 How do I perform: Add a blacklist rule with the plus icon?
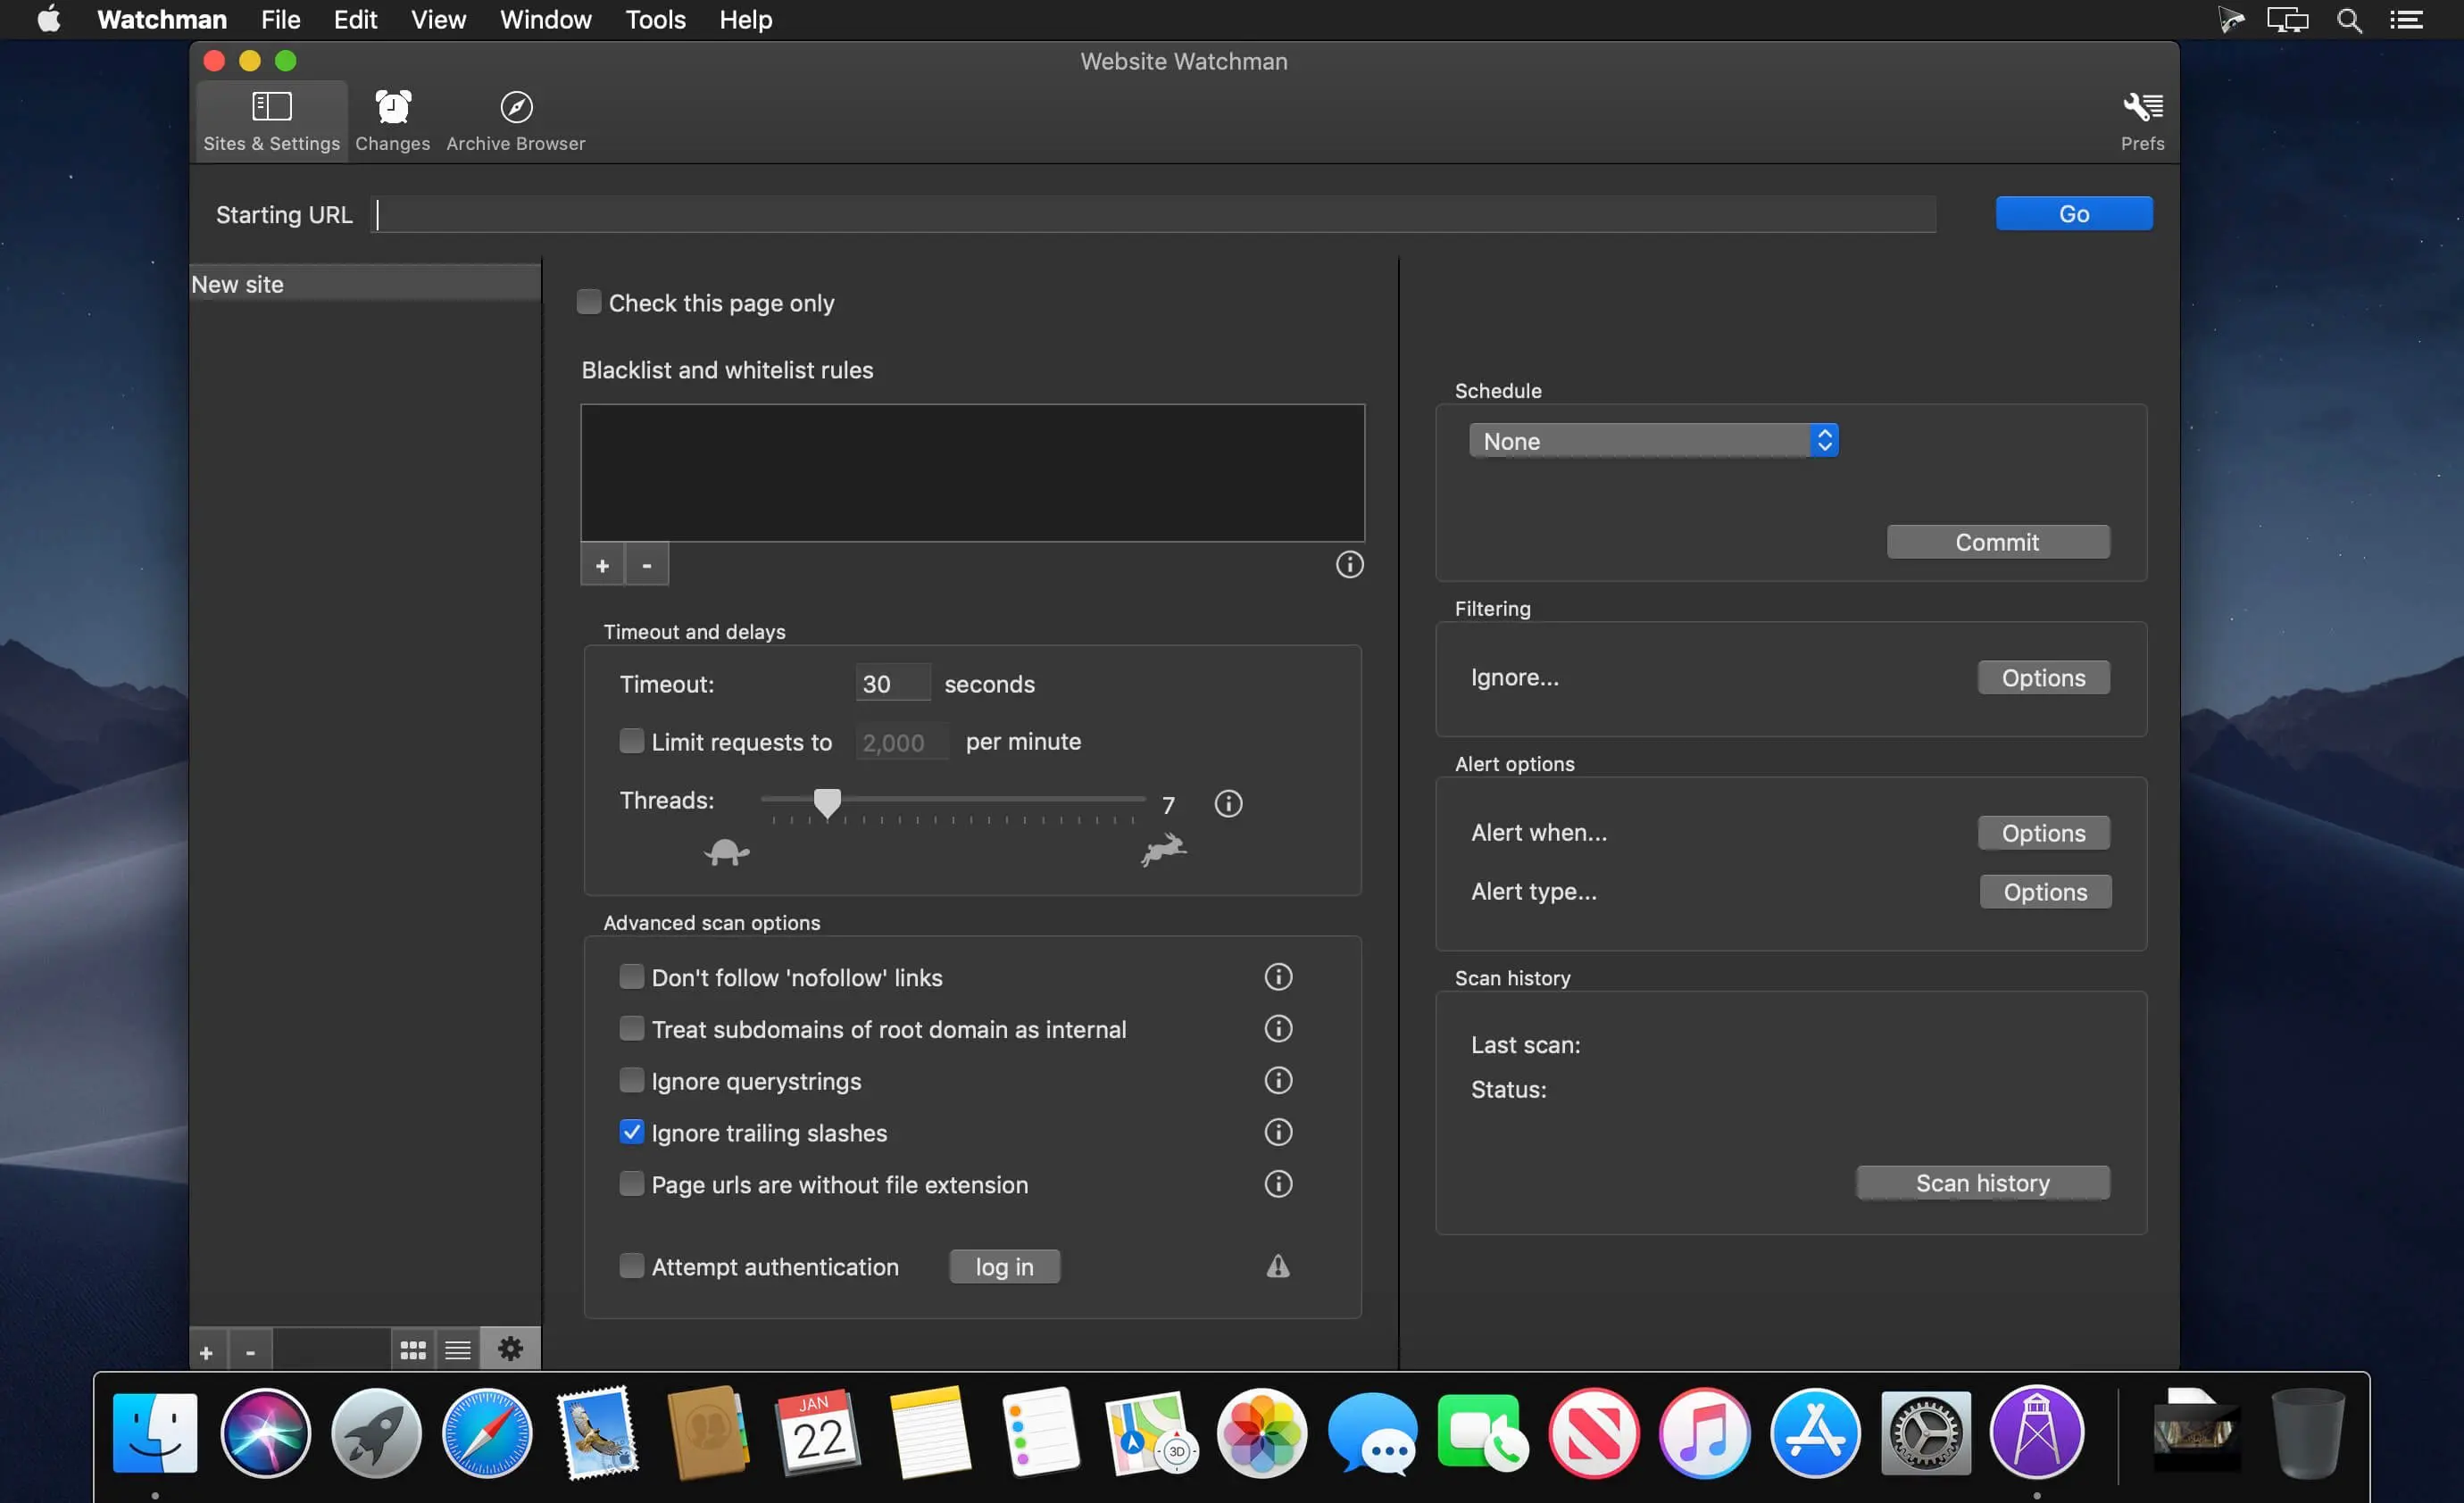602,564
